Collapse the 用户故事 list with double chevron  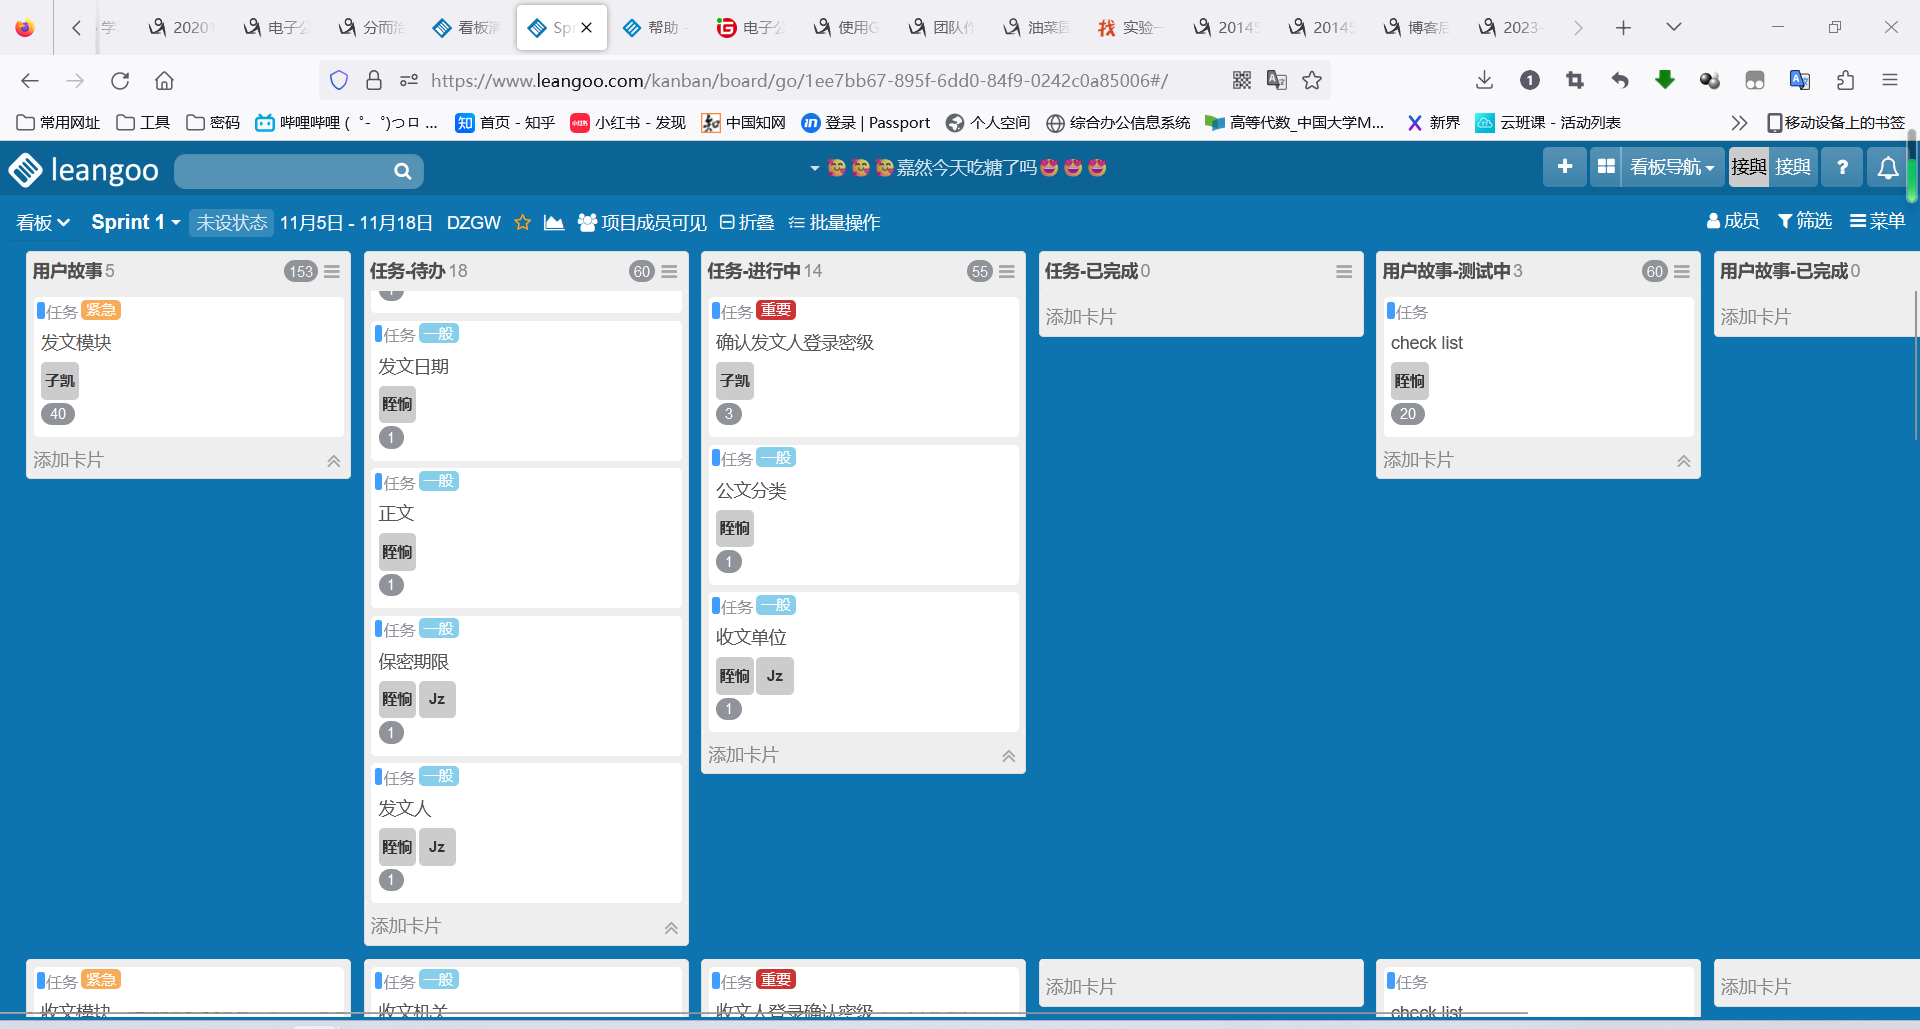pos(334,461)
